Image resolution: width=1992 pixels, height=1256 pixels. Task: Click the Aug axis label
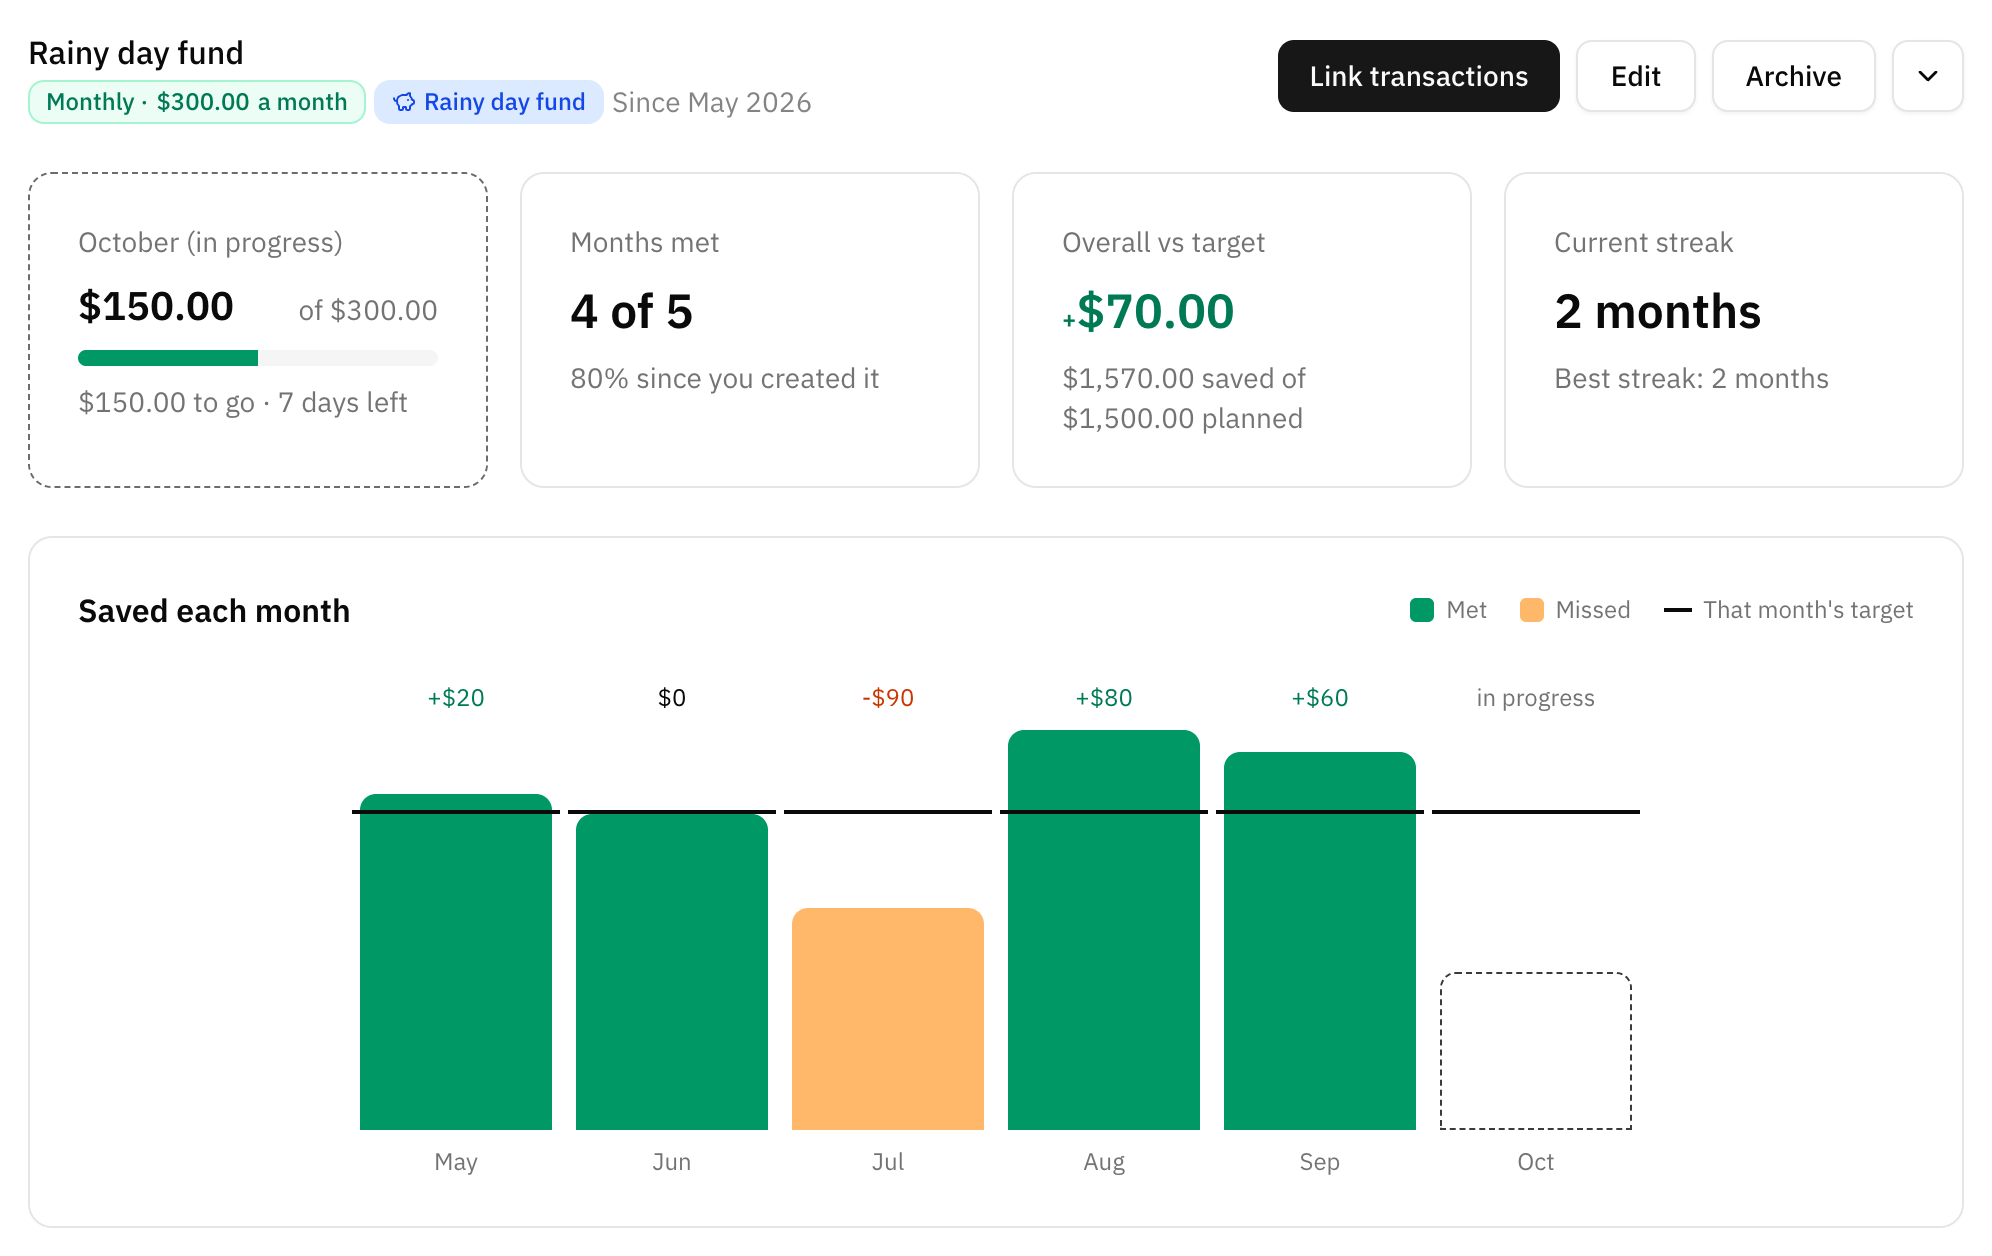click(1104, 1162)
